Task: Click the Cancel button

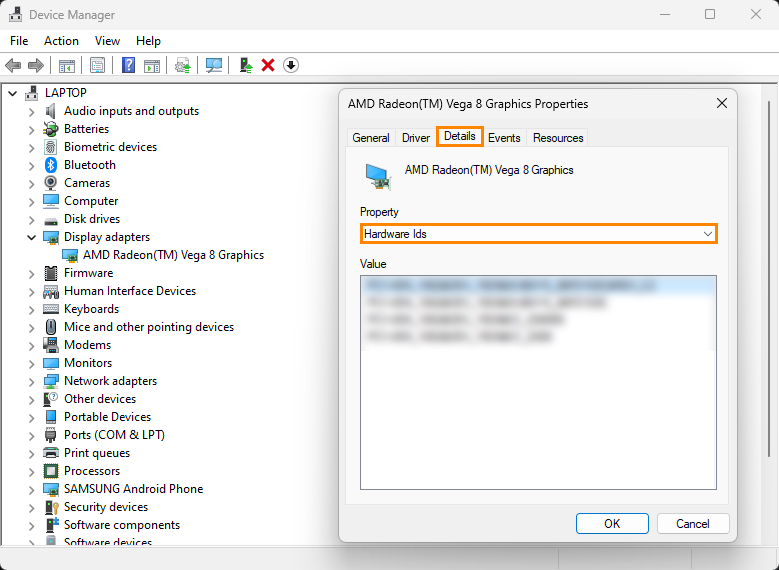Action: pos(693,524)
